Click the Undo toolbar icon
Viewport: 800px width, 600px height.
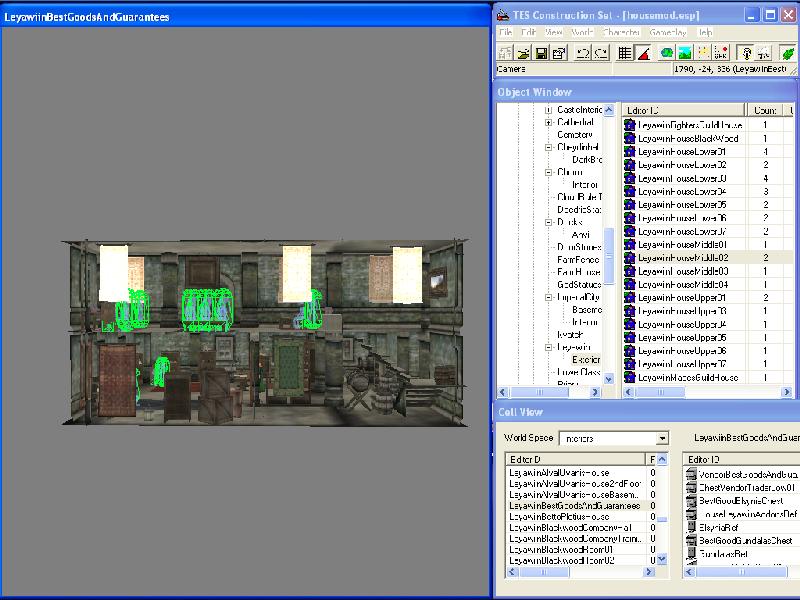click(583, 53)
